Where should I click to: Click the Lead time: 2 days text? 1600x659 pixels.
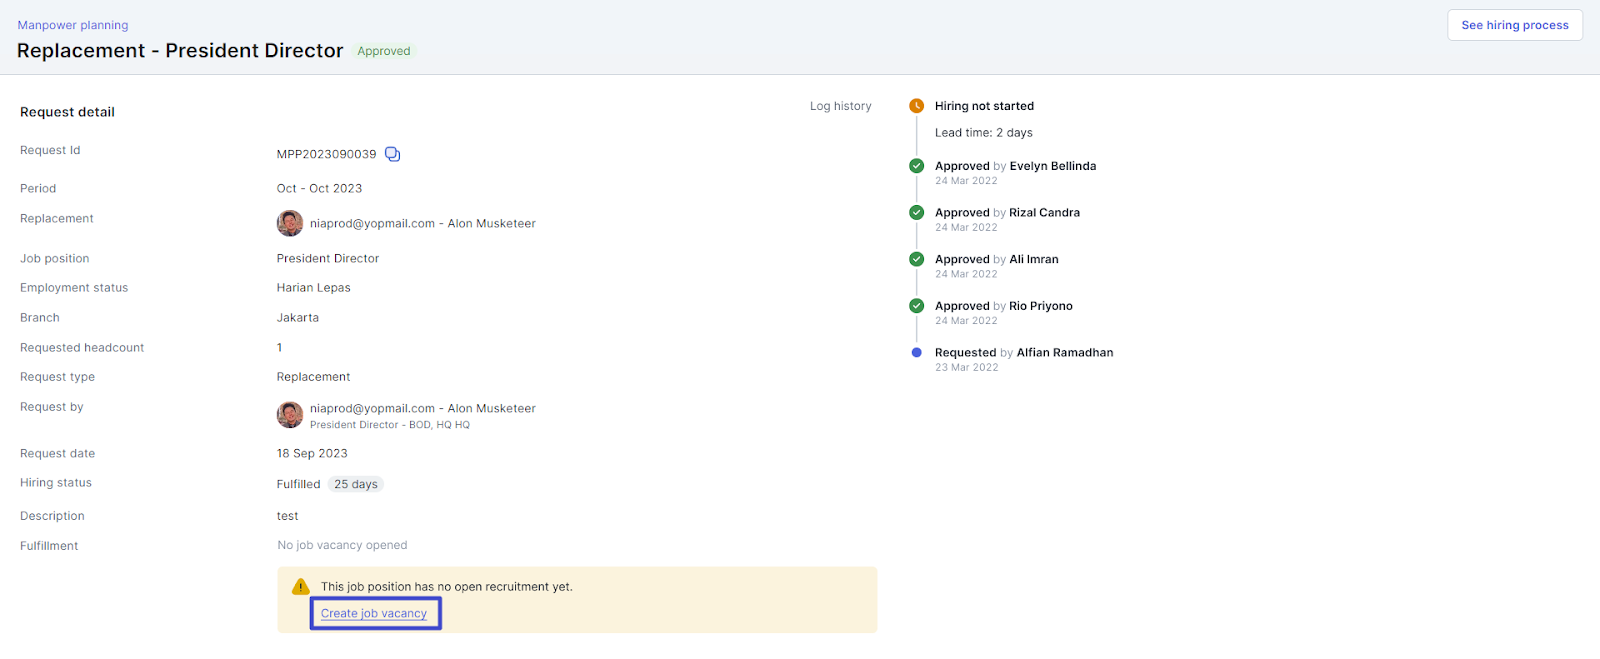(983, 133)
